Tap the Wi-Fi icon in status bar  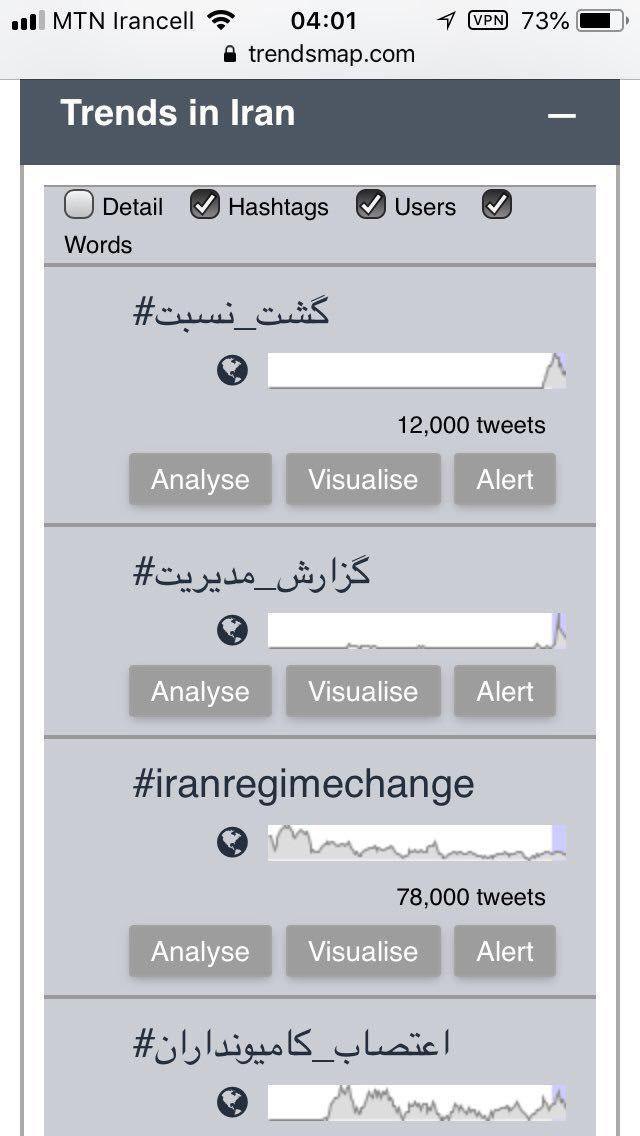(x=220, y=20)
